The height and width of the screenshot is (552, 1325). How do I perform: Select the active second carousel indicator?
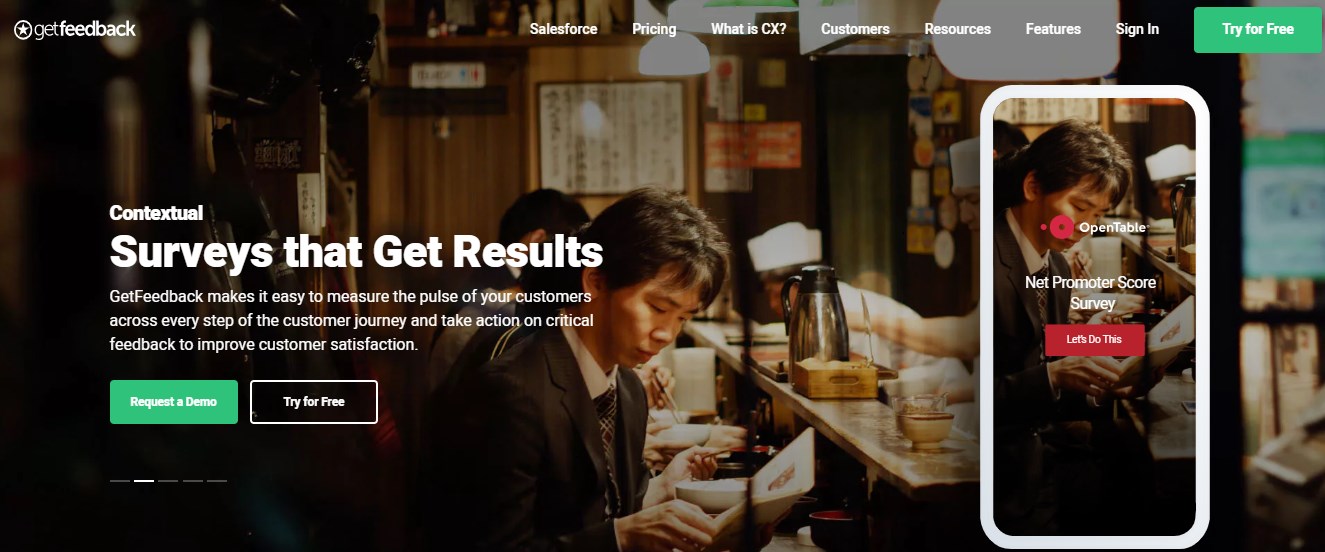click(144, 481)
